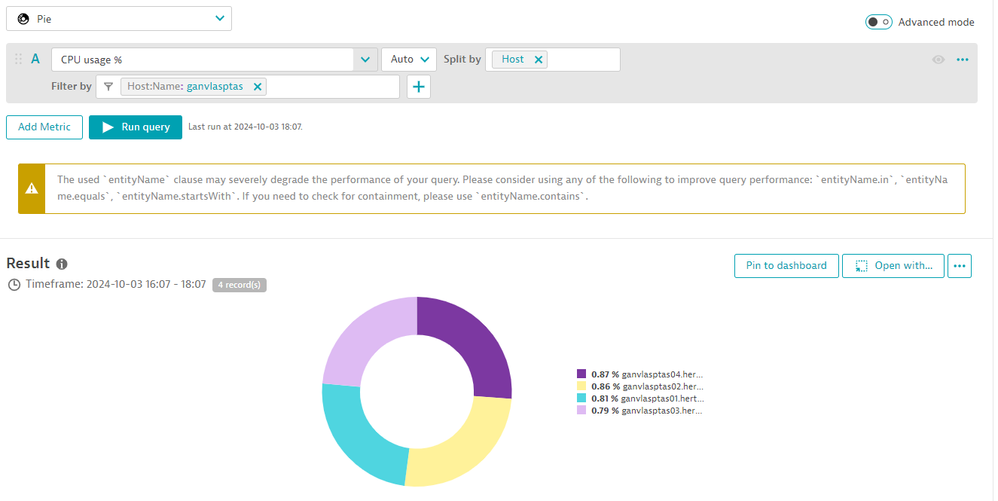Screen dimensions: 998x501
Task: Click the Run query button
Action: [136, 127]
